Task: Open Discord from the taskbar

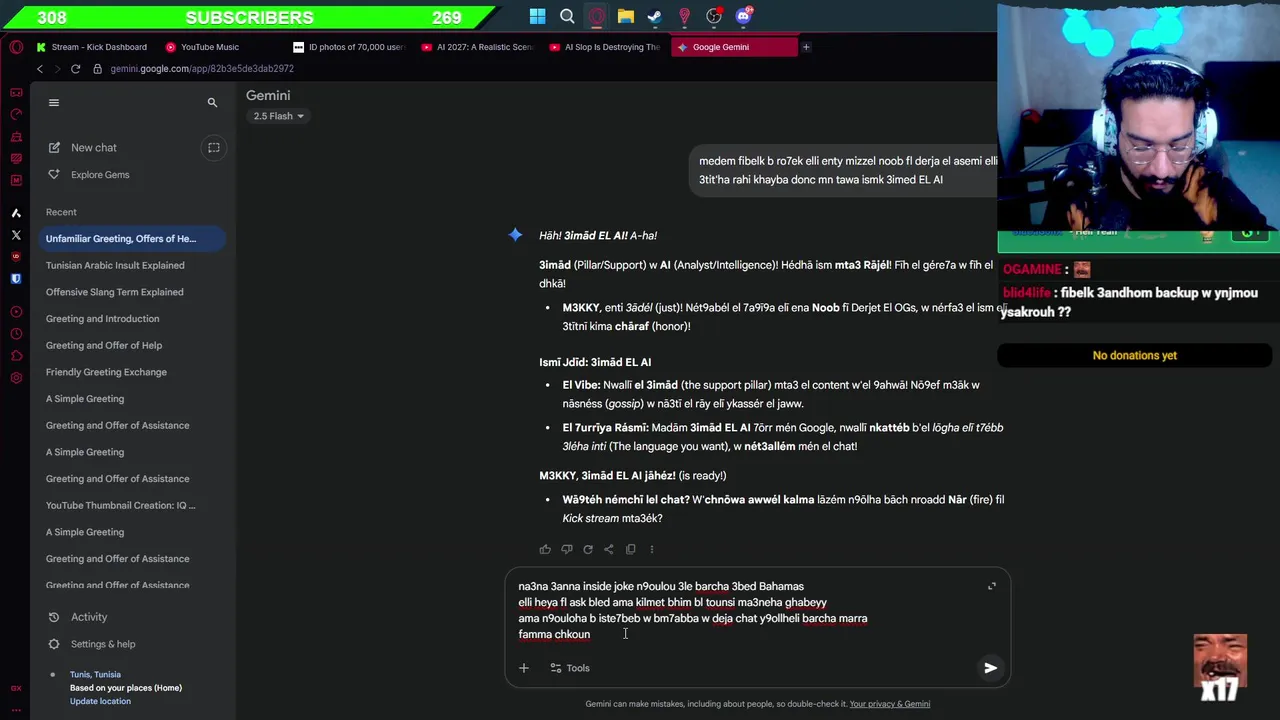Action: tap(744, 16)
